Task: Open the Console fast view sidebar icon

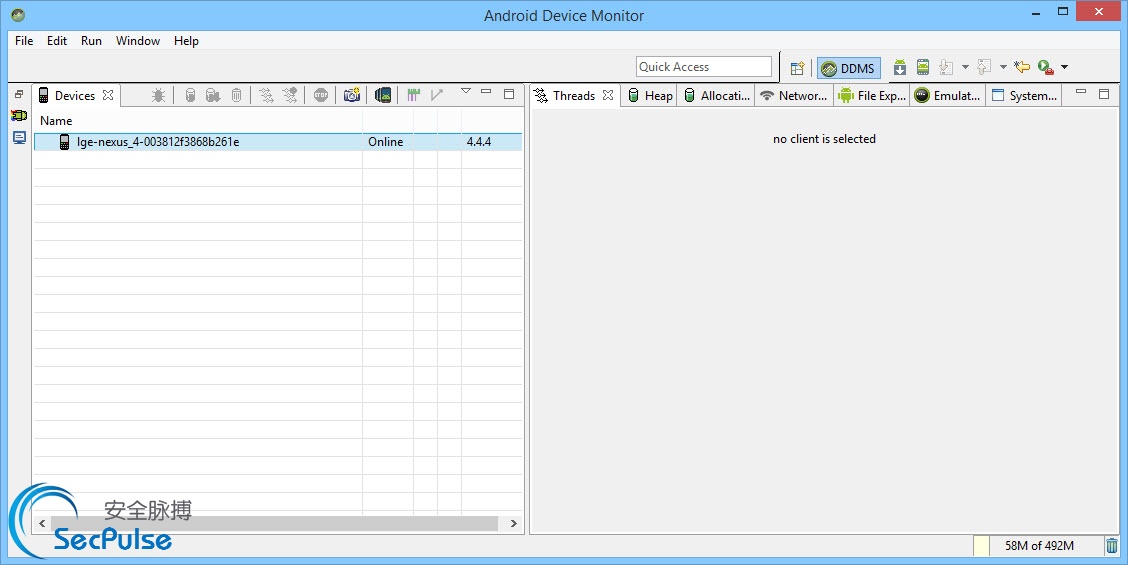Action: pos(19,138)
